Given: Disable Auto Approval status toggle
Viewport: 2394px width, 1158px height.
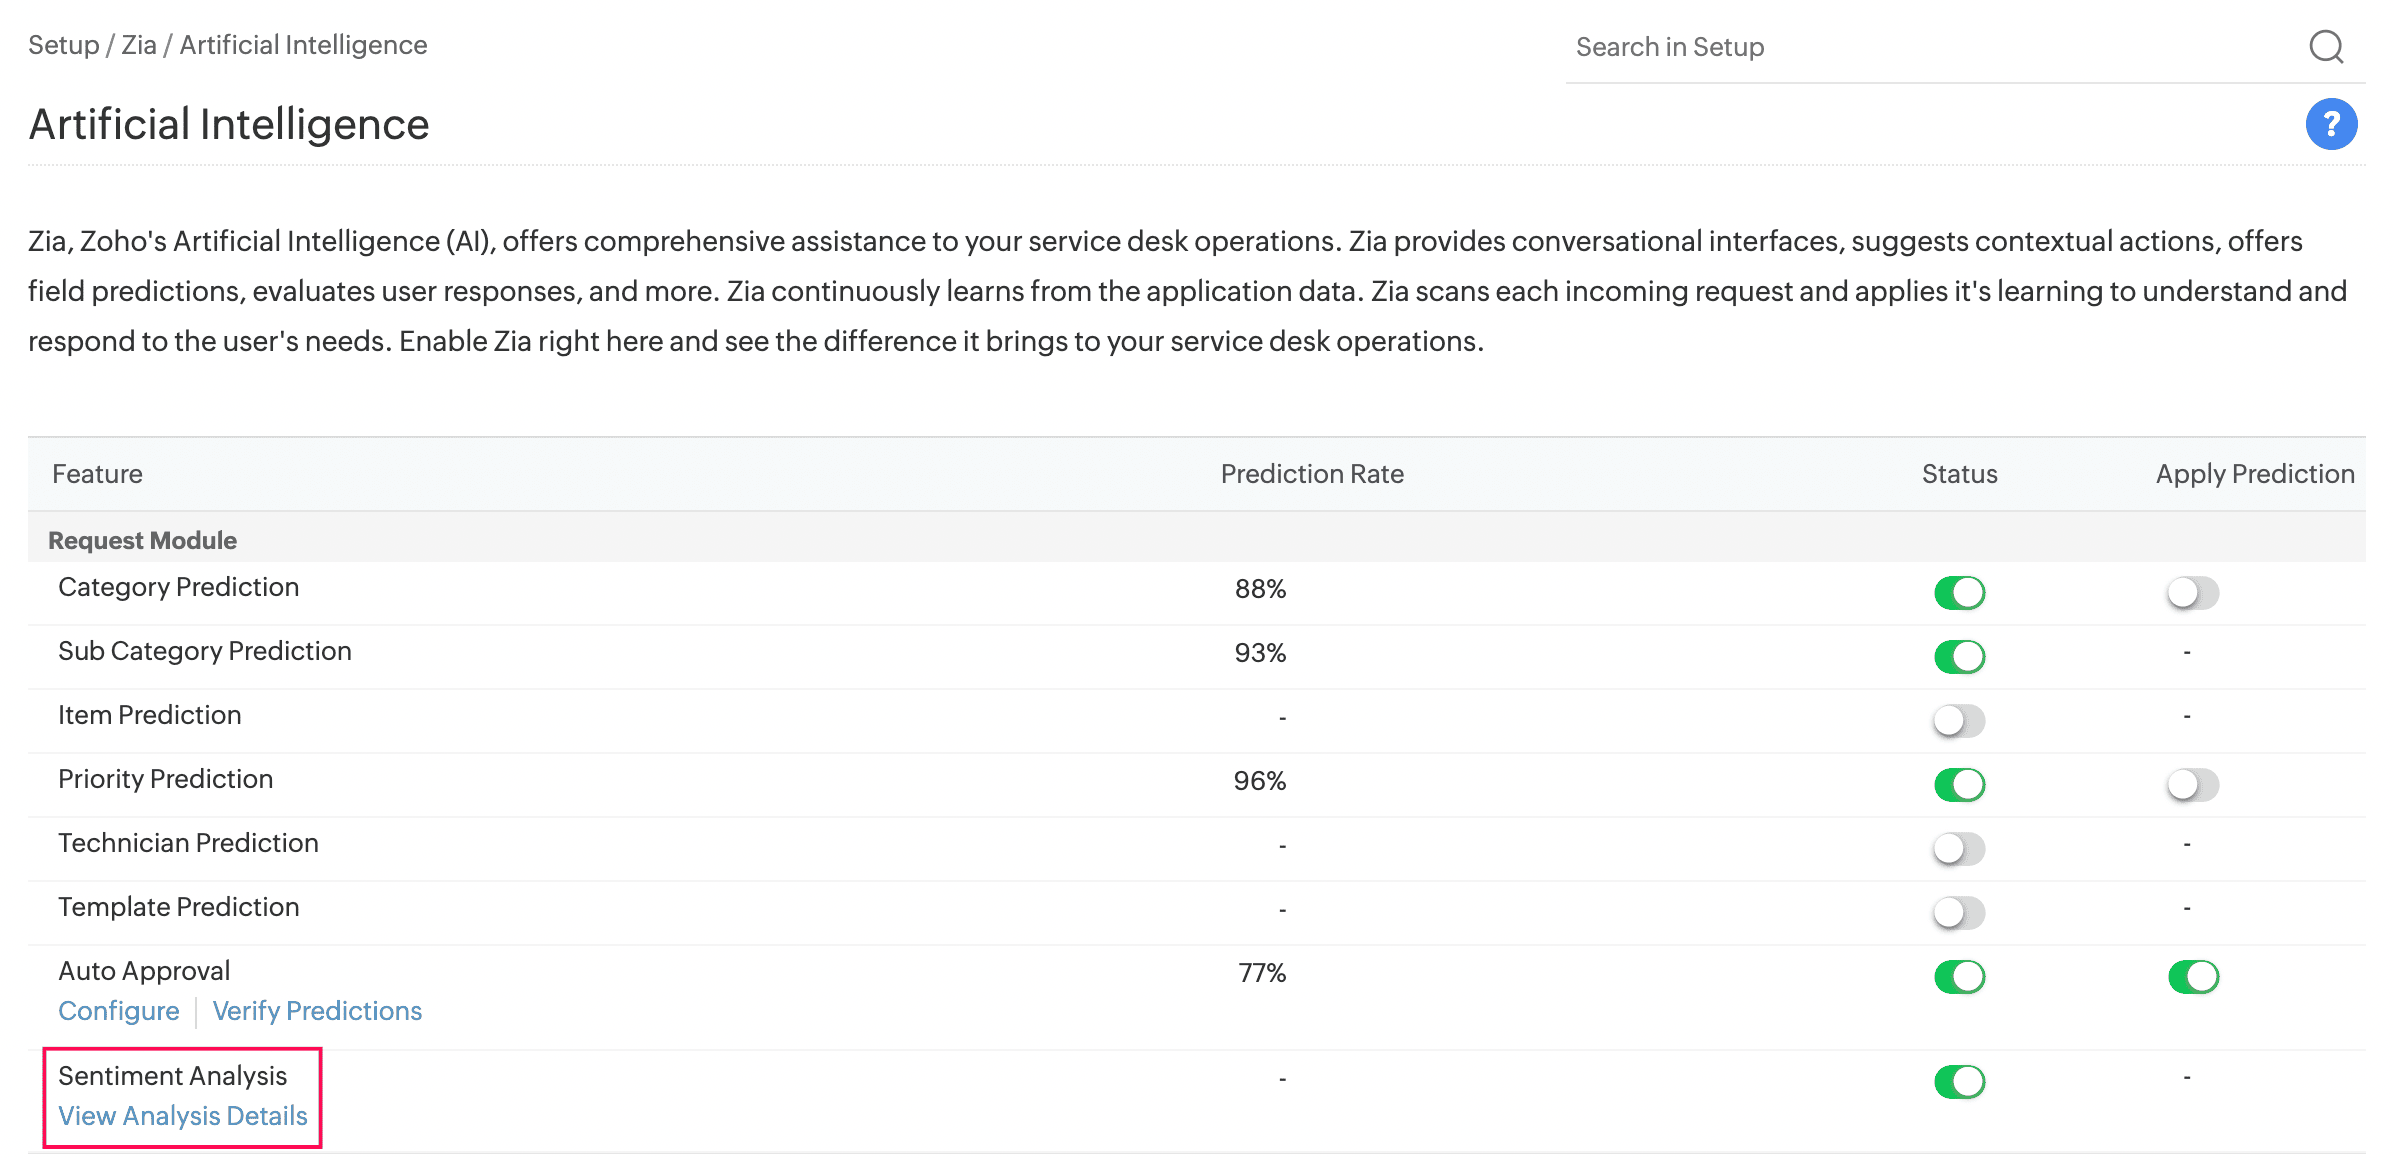Looking at the screenshot, I should point(1959,976).
